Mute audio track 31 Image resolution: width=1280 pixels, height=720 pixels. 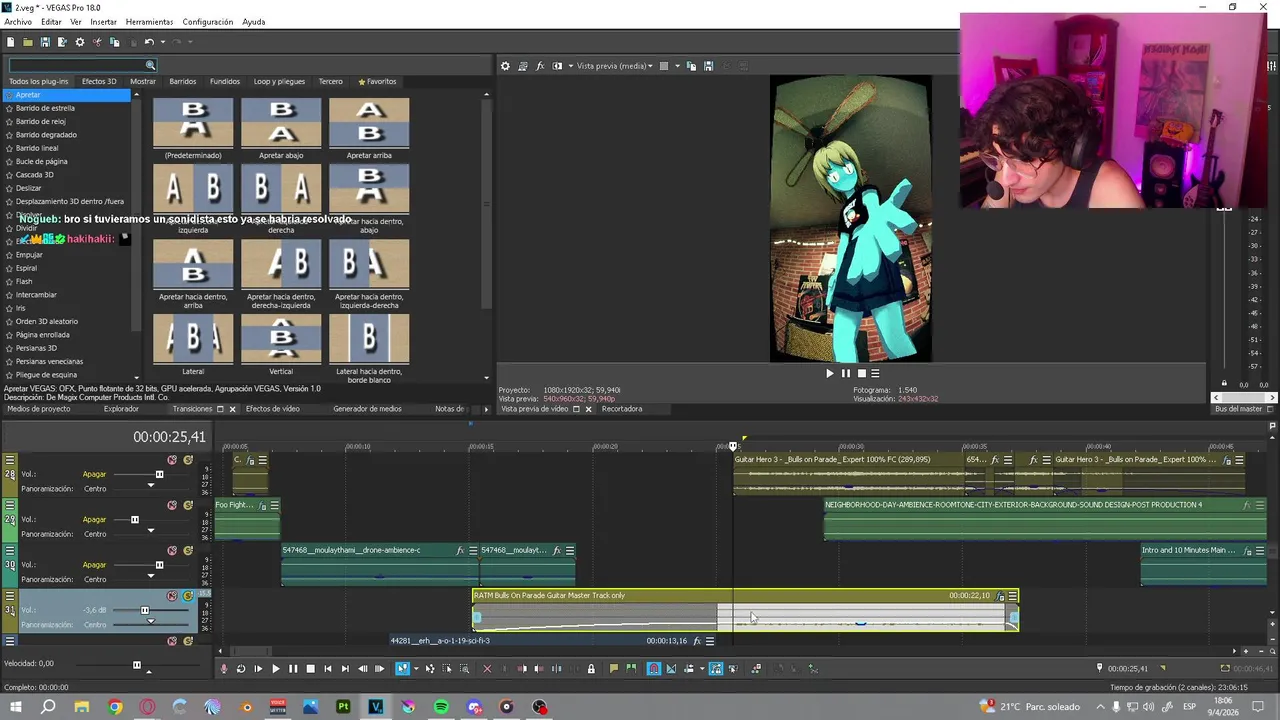click(x=172, y=596)
